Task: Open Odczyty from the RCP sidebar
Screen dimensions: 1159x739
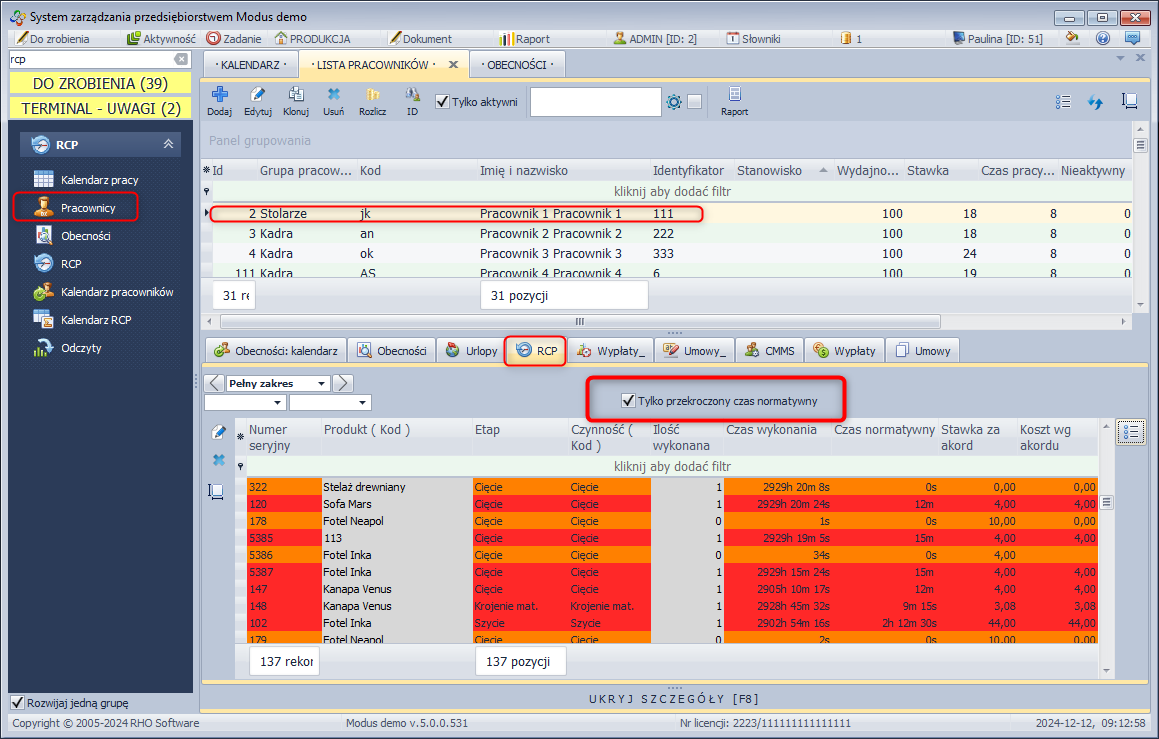Action: (x=81, y=348)
